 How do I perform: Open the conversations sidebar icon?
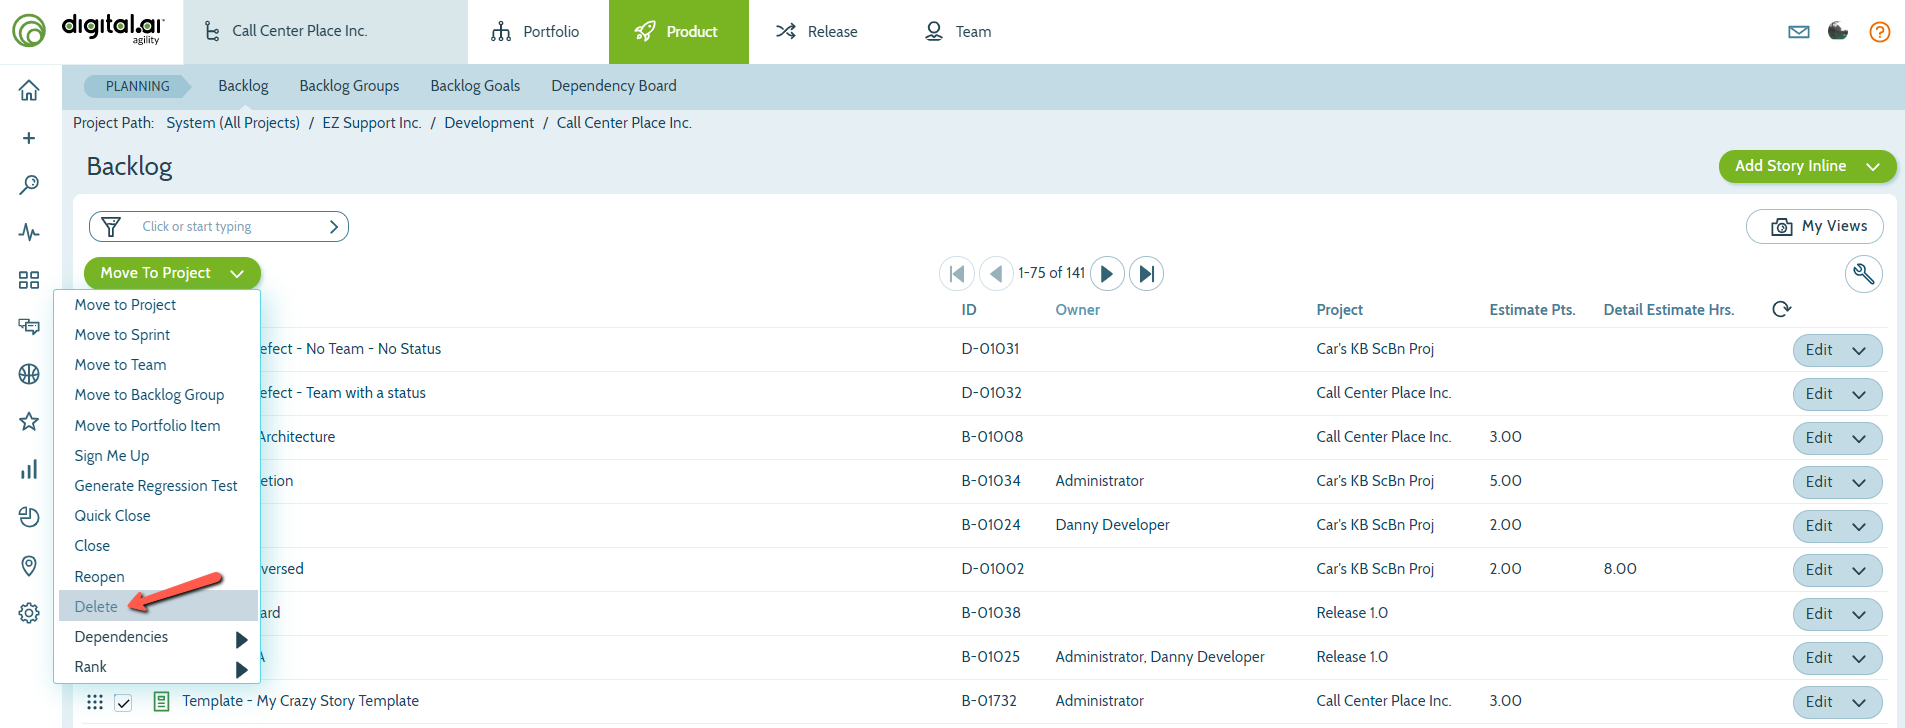29,327
